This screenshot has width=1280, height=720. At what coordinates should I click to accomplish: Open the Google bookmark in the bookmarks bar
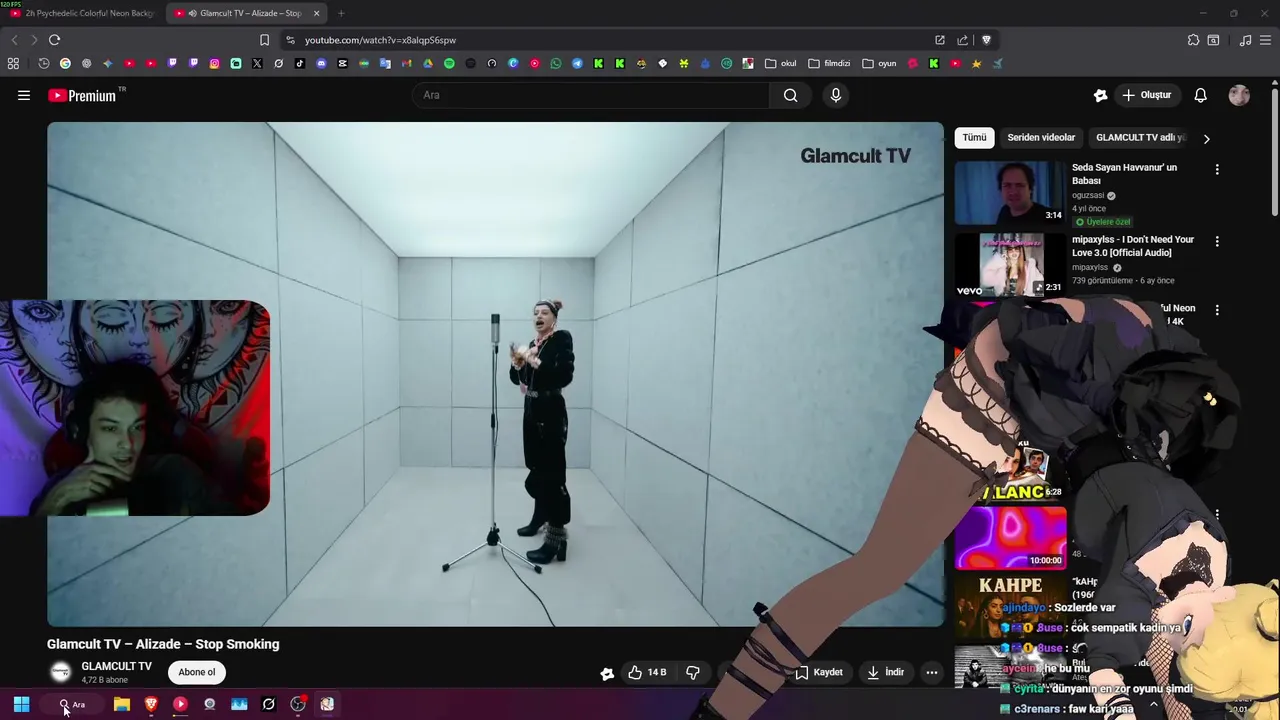(x=65, y=63)
